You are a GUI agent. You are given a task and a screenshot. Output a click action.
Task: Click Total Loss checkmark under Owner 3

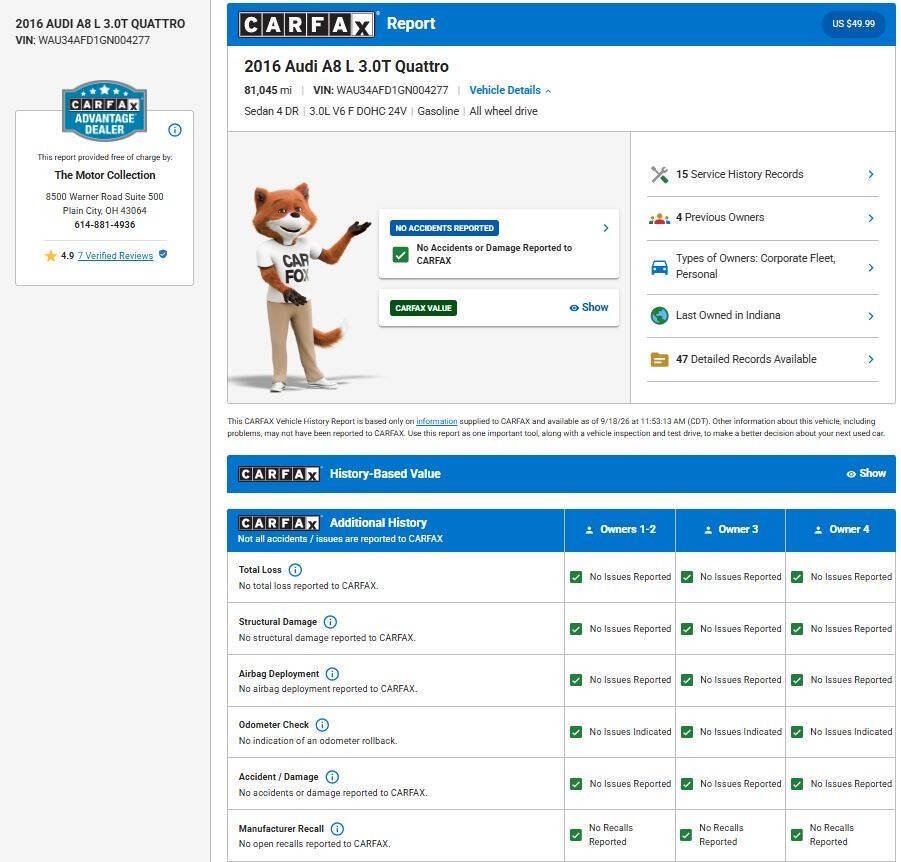point(687,577)
